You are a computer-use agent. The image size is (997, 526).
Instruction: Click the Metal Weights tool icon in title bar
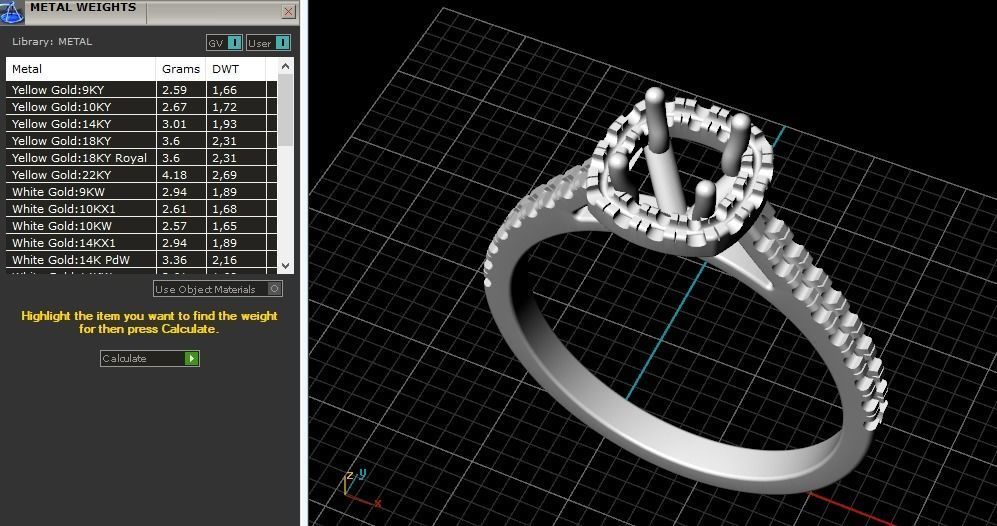(x=12, y=12)
